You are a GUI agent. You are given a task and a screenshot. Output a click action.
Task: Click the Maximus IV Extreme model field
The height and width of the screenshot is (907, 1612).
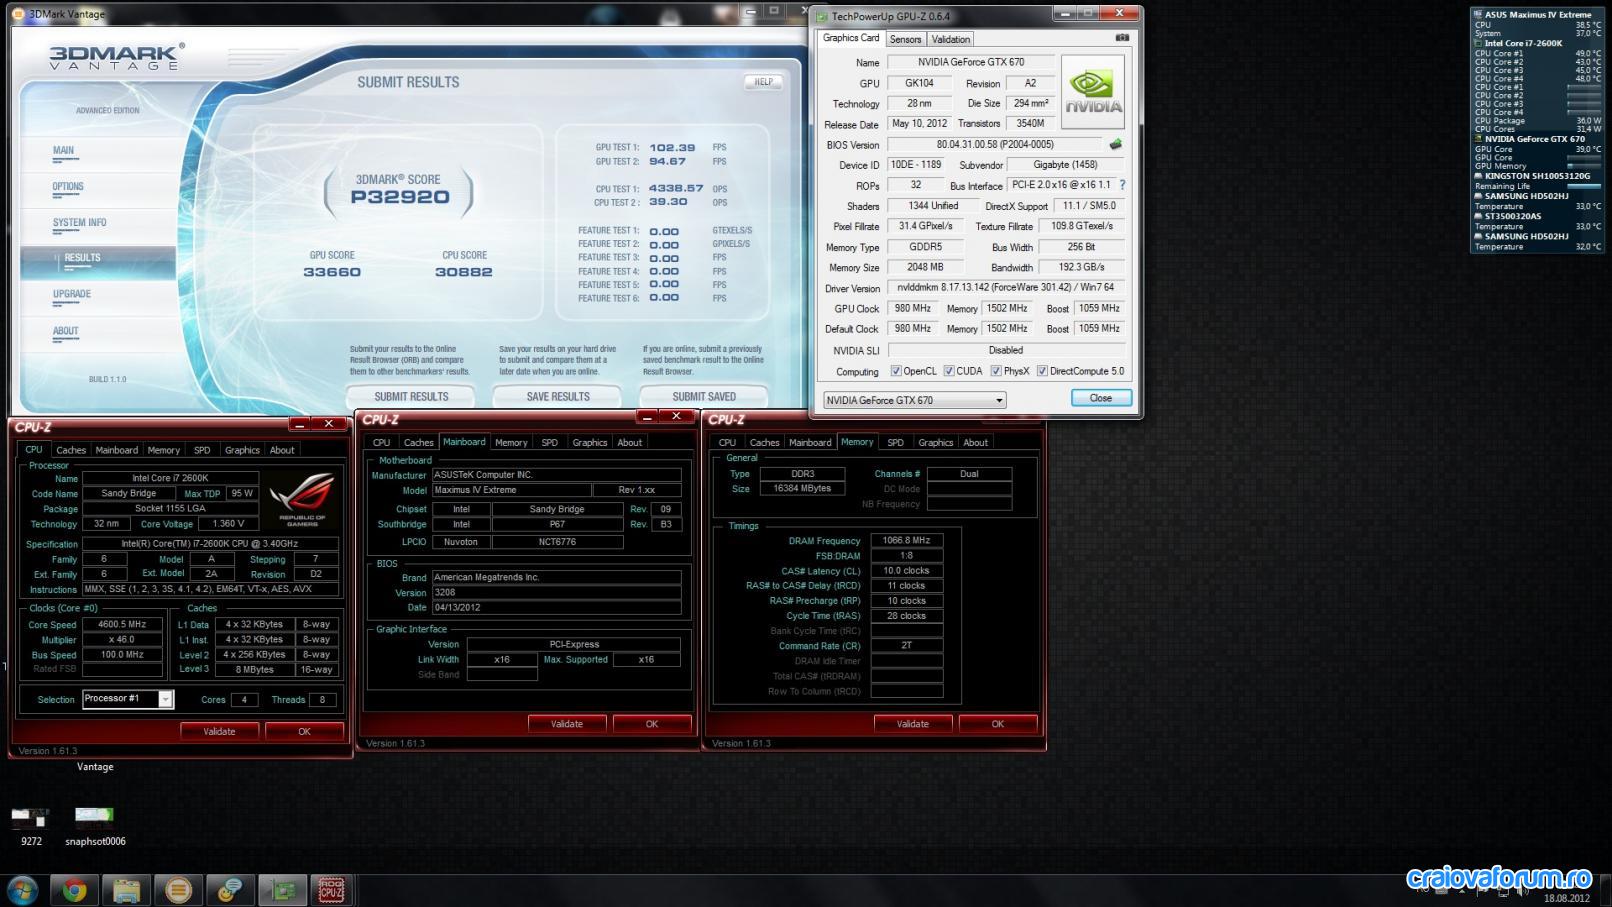[x=511, y=490]
